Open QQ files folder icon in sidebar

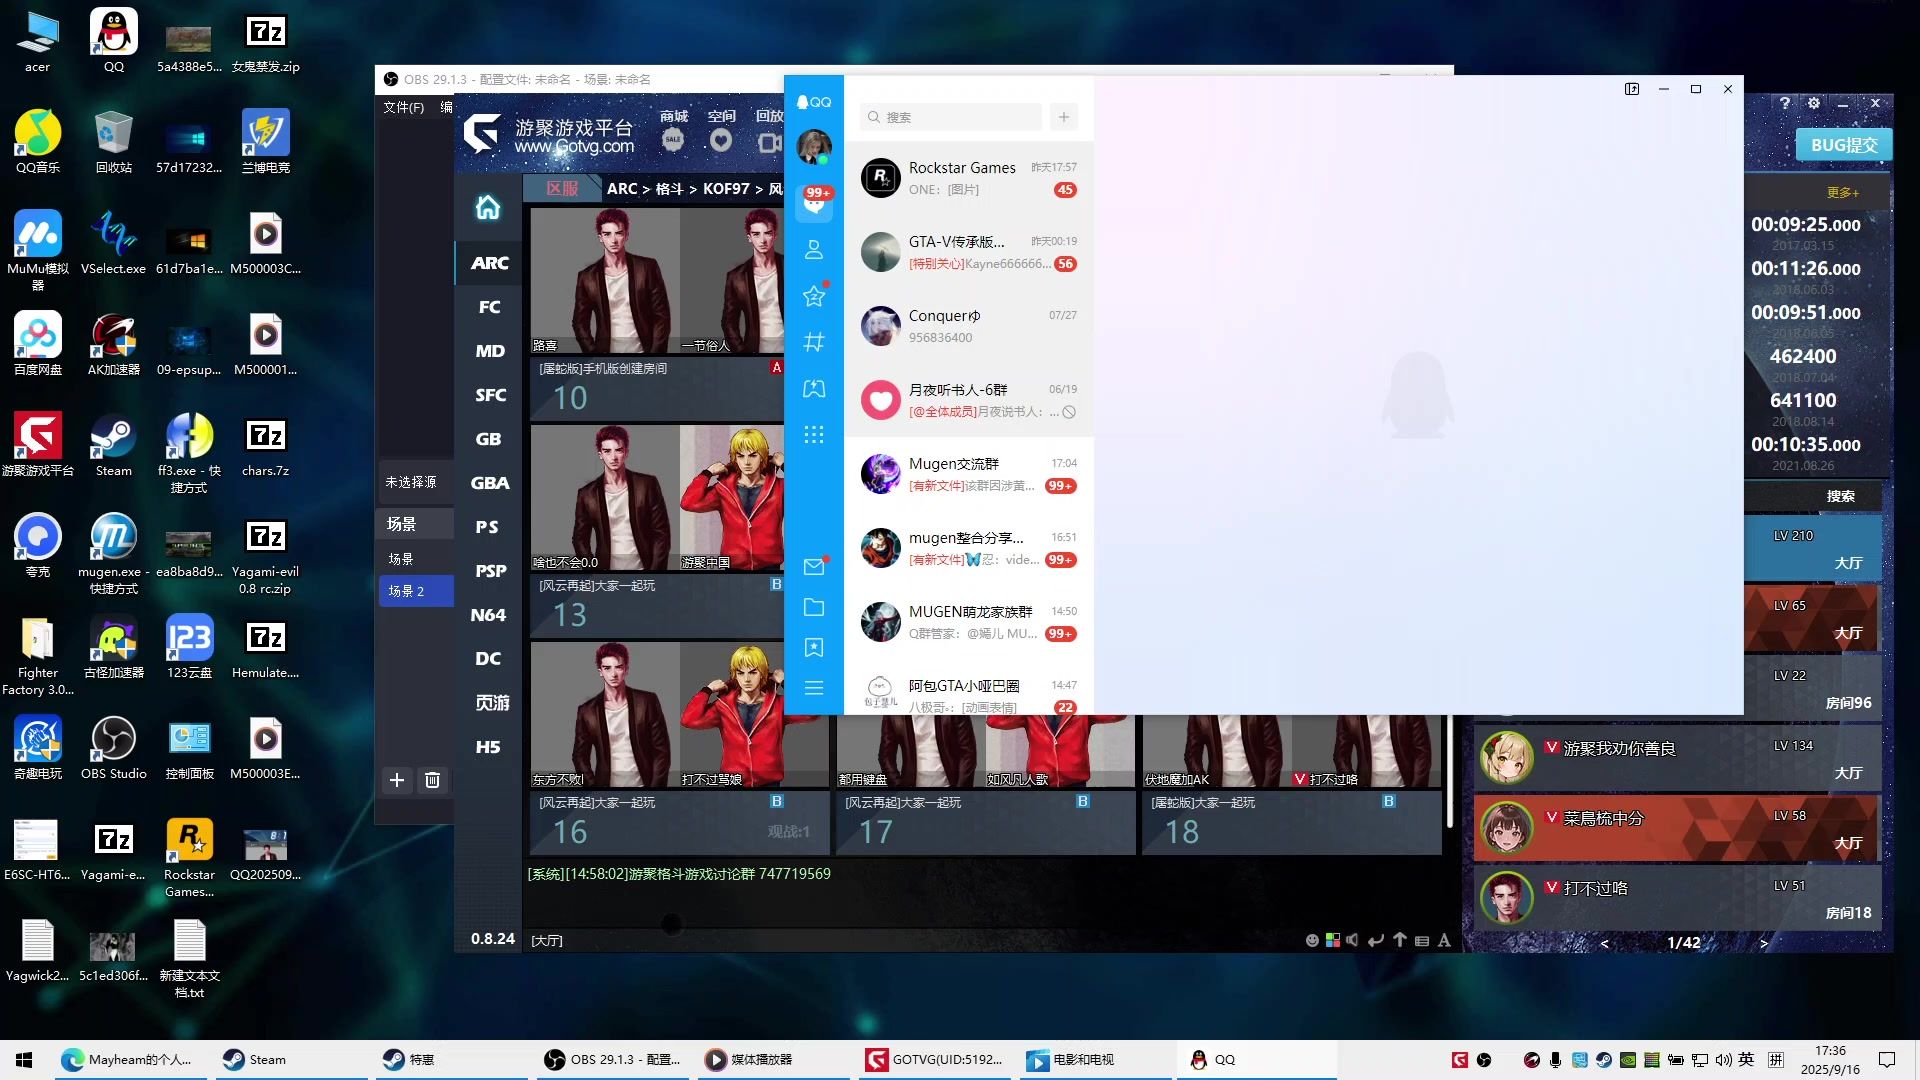tap(814, 607)
